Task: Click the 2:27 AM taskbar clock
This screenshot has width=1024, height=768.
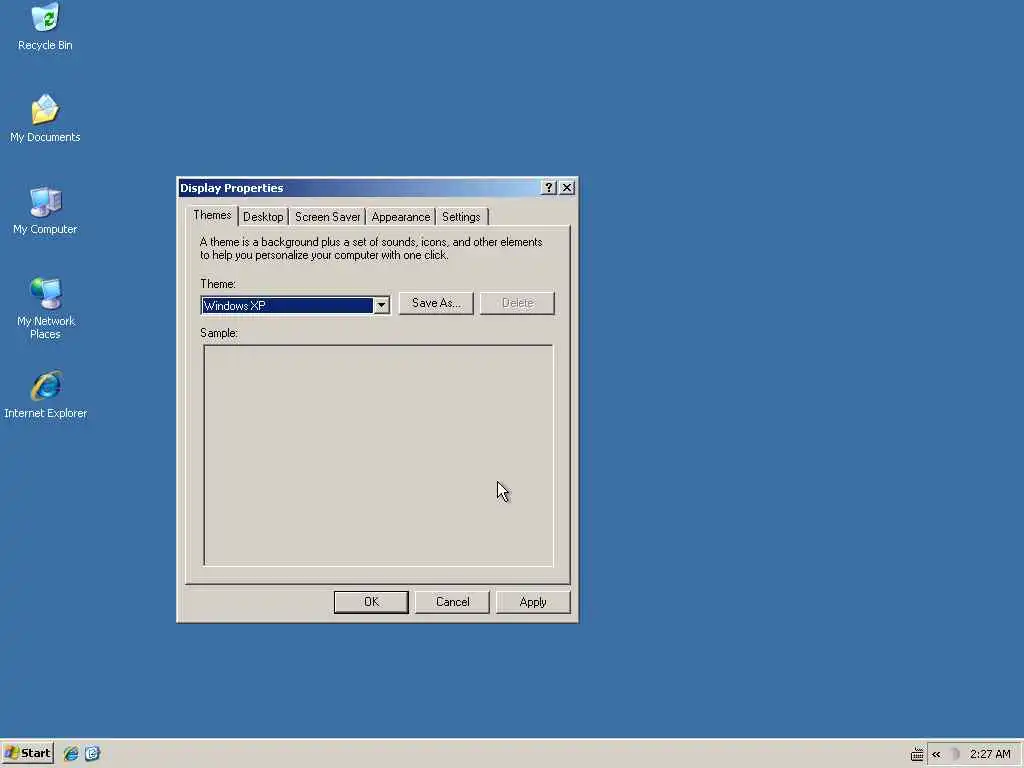Action: tap(990, 754)
